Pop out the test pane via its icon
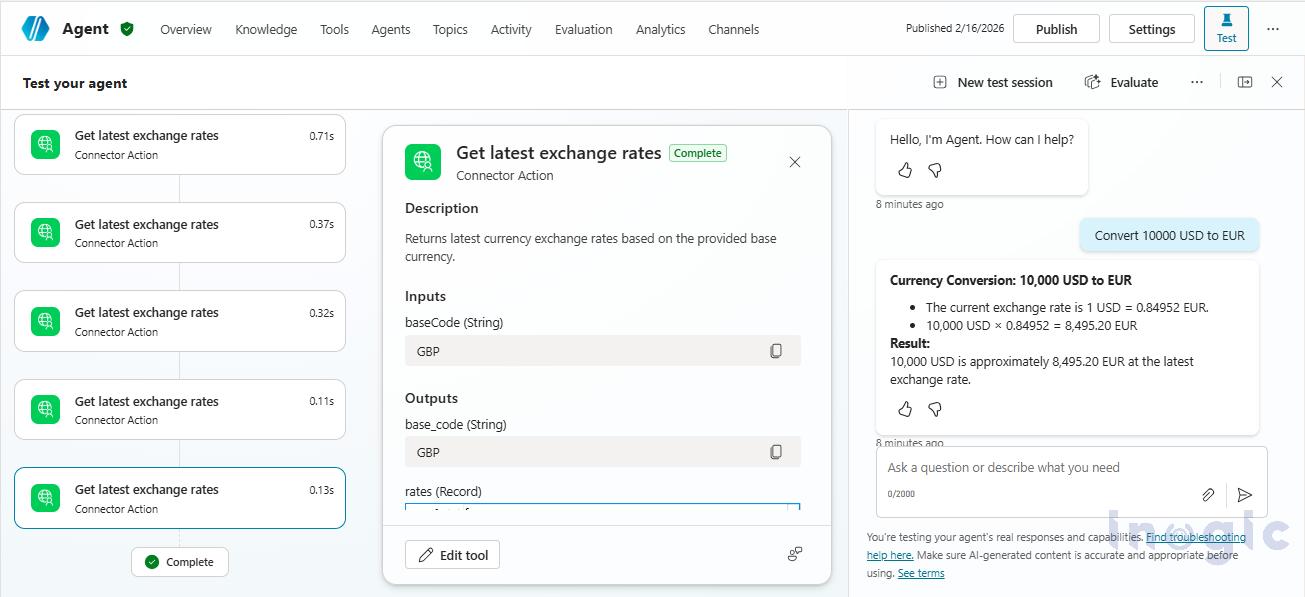The image size is (1305, 597). tap(1244, 81)
